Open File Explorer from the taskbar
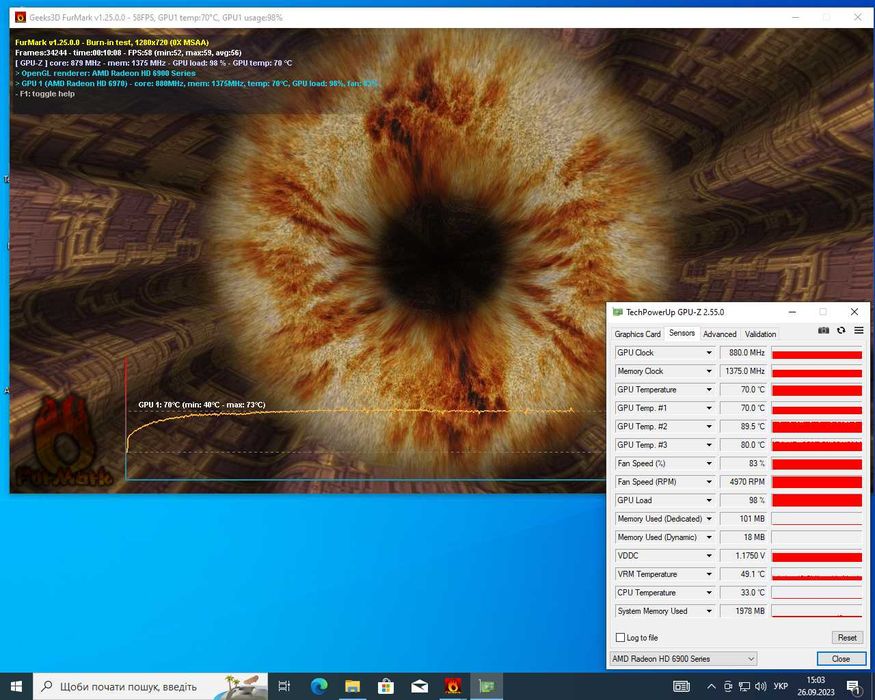 tap(352, 686)
